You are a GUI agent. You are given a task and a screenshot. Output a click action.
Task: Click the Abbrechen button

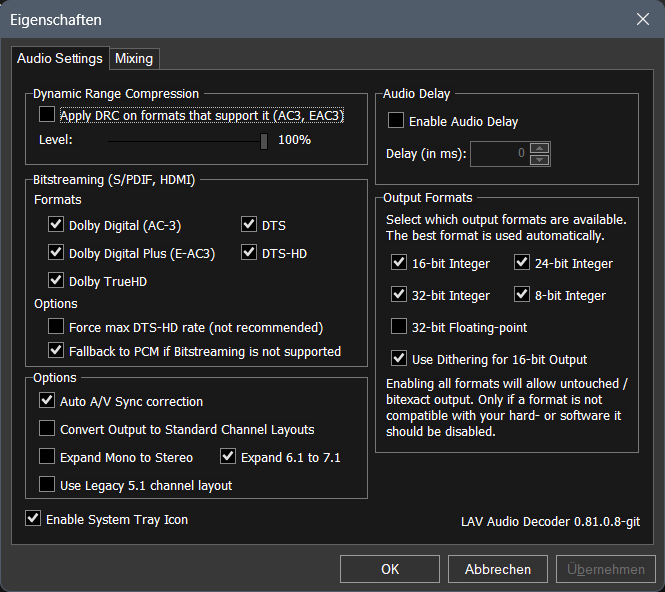498,569
